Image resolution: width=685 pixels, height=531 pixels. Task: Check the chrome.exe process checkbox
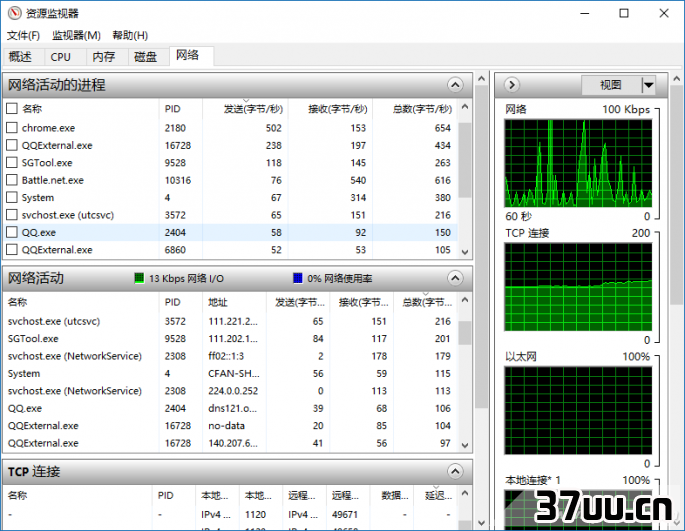click(12, 128)
